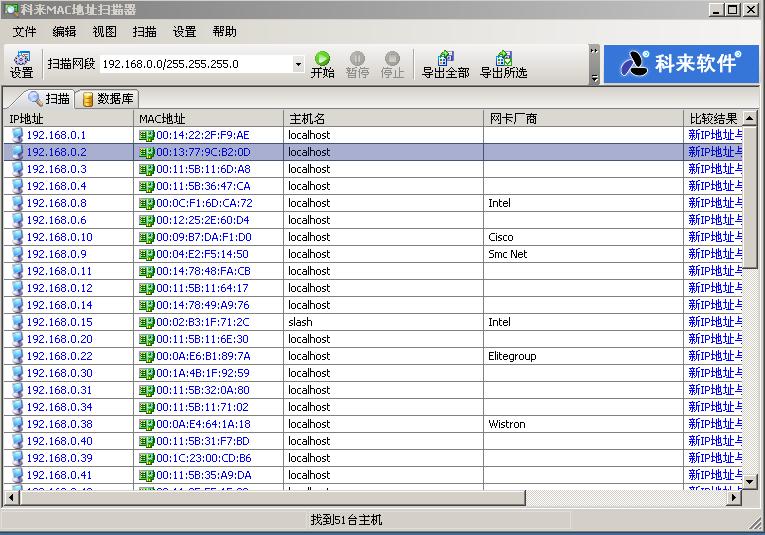Open the 帮助 menu
The height and width of the screenshot is (535, 765).
click(224, 32)
